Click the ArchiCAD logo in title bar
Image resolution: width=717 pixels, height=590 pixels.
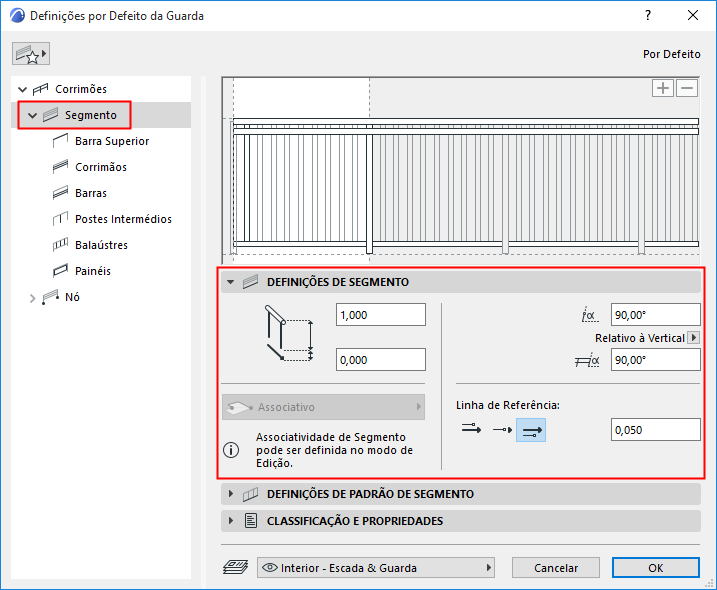tap(17, 16)
